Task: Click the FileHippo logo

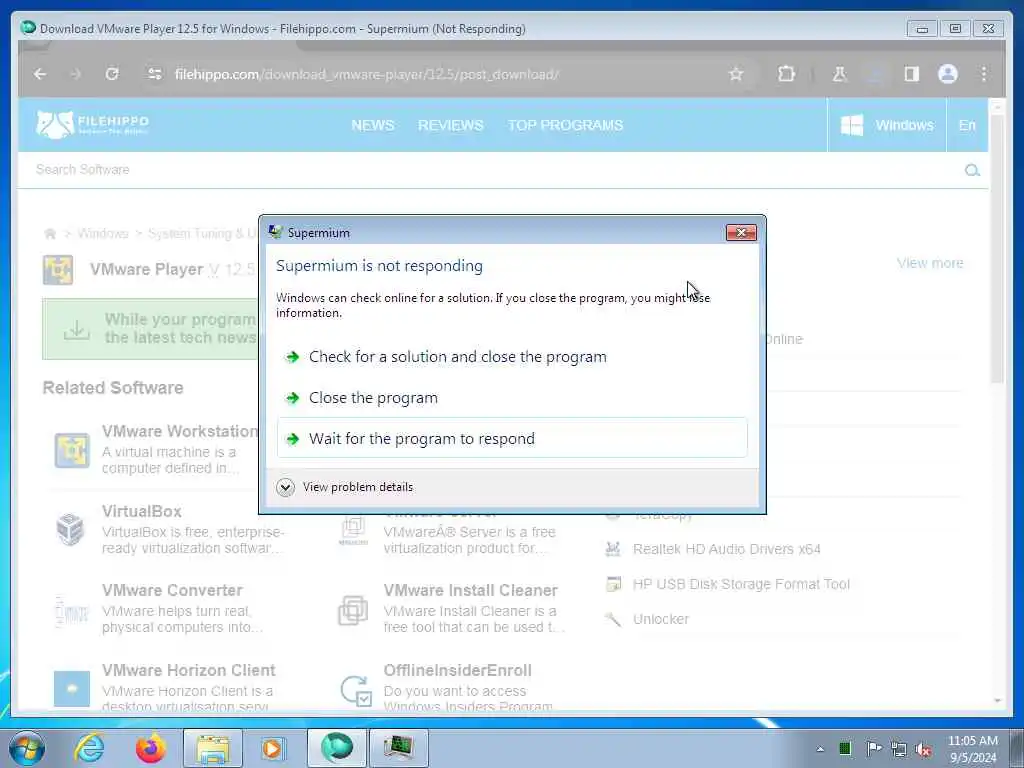Action: click(x=92, y=124)
